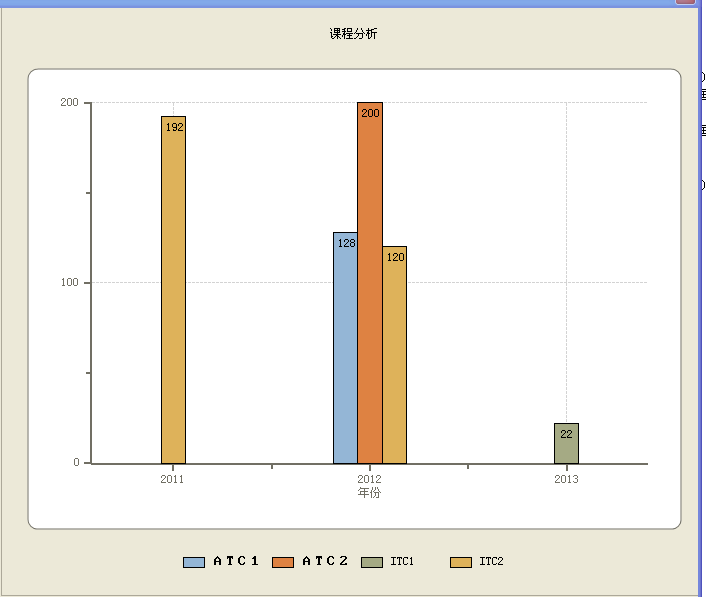Click the chart title 课程分析
708x597 pixels.
coord(353,33)
